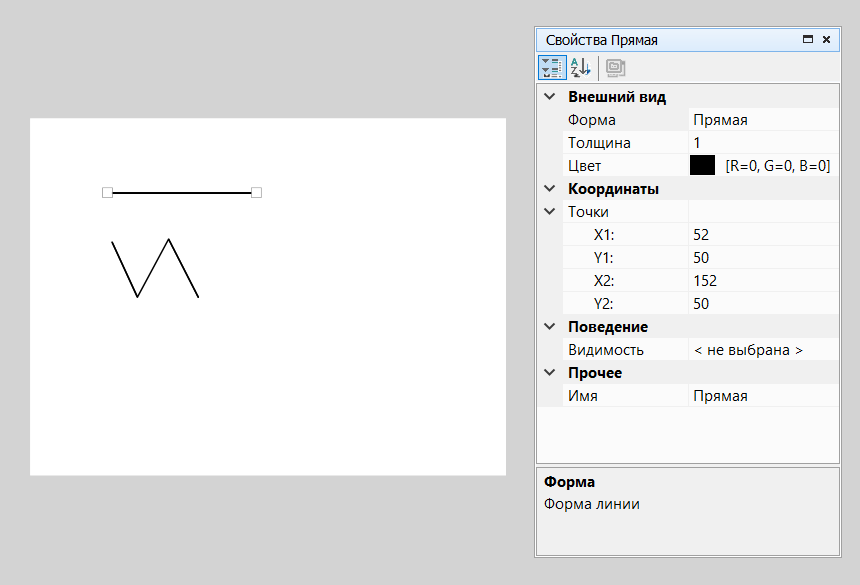The height and width of the screenshot is (585, 860).
Task: Edit the Имя property value
Action: pos(762,396)
